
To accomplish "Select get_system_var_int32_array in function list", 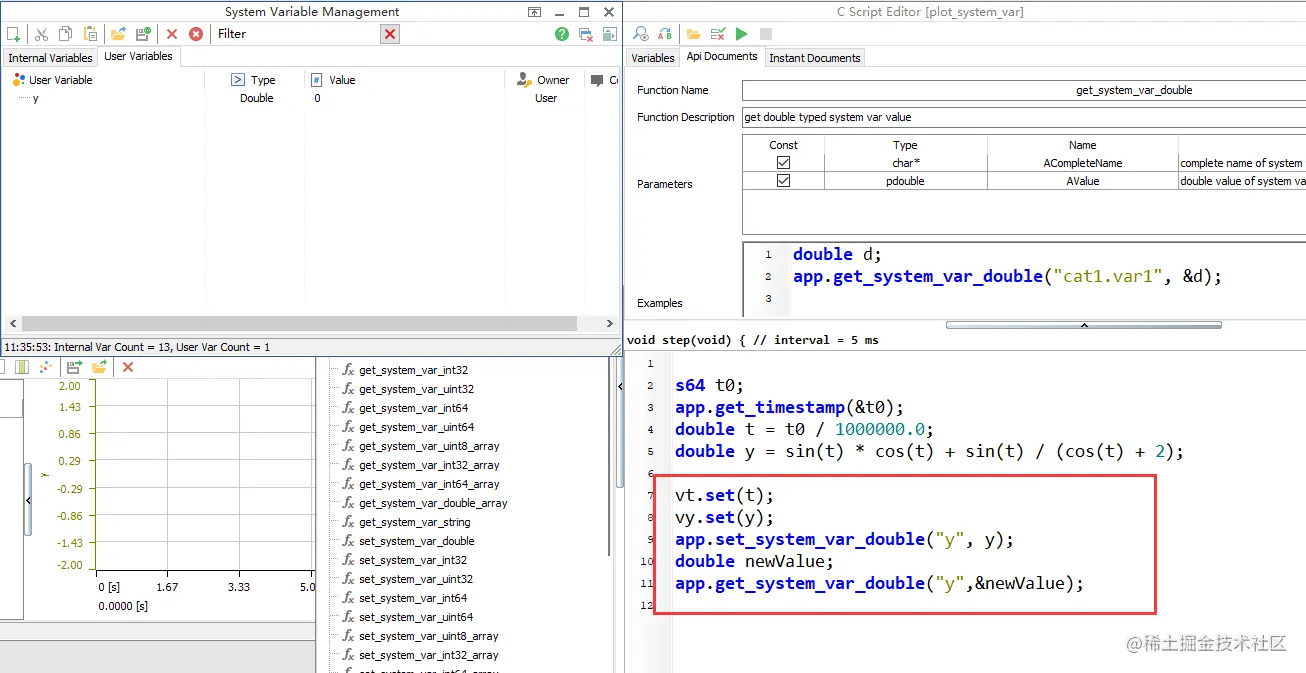I will [429, 465].
